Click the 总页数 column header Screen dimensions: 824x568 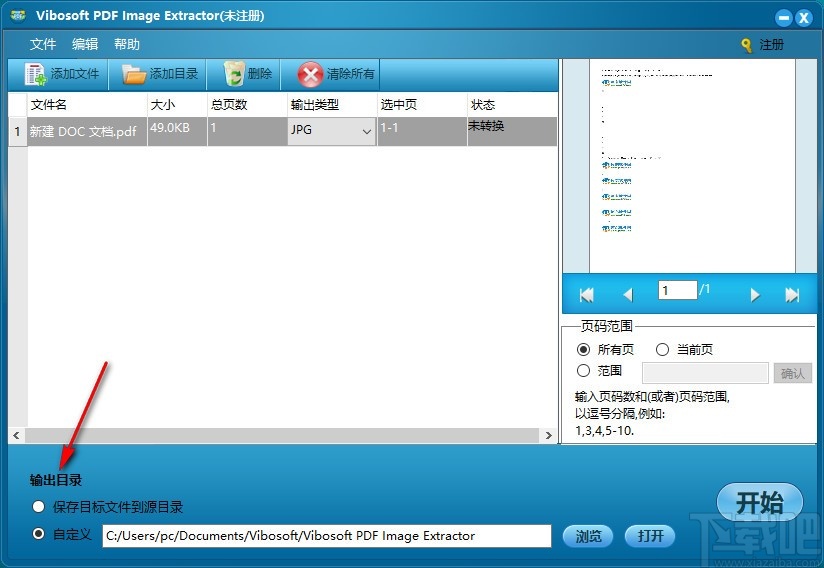point(248,105)
